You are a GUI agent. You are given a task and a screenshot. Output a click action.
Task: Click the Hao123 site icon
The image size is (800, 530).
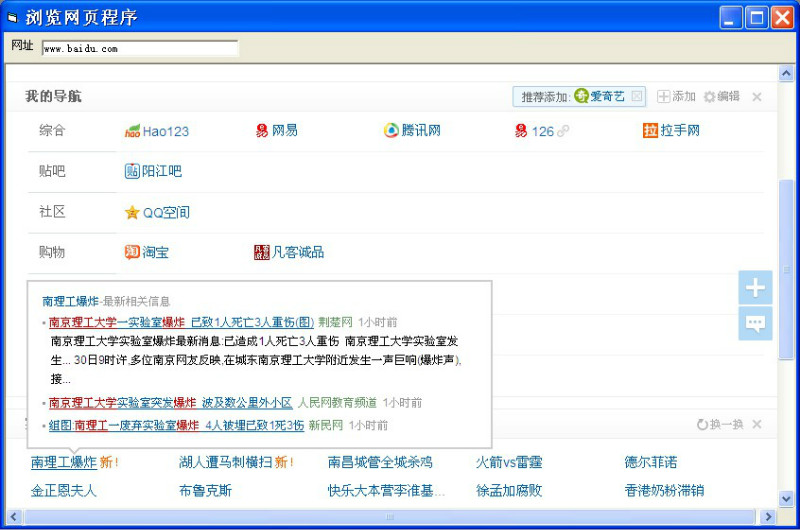(132, 131)
